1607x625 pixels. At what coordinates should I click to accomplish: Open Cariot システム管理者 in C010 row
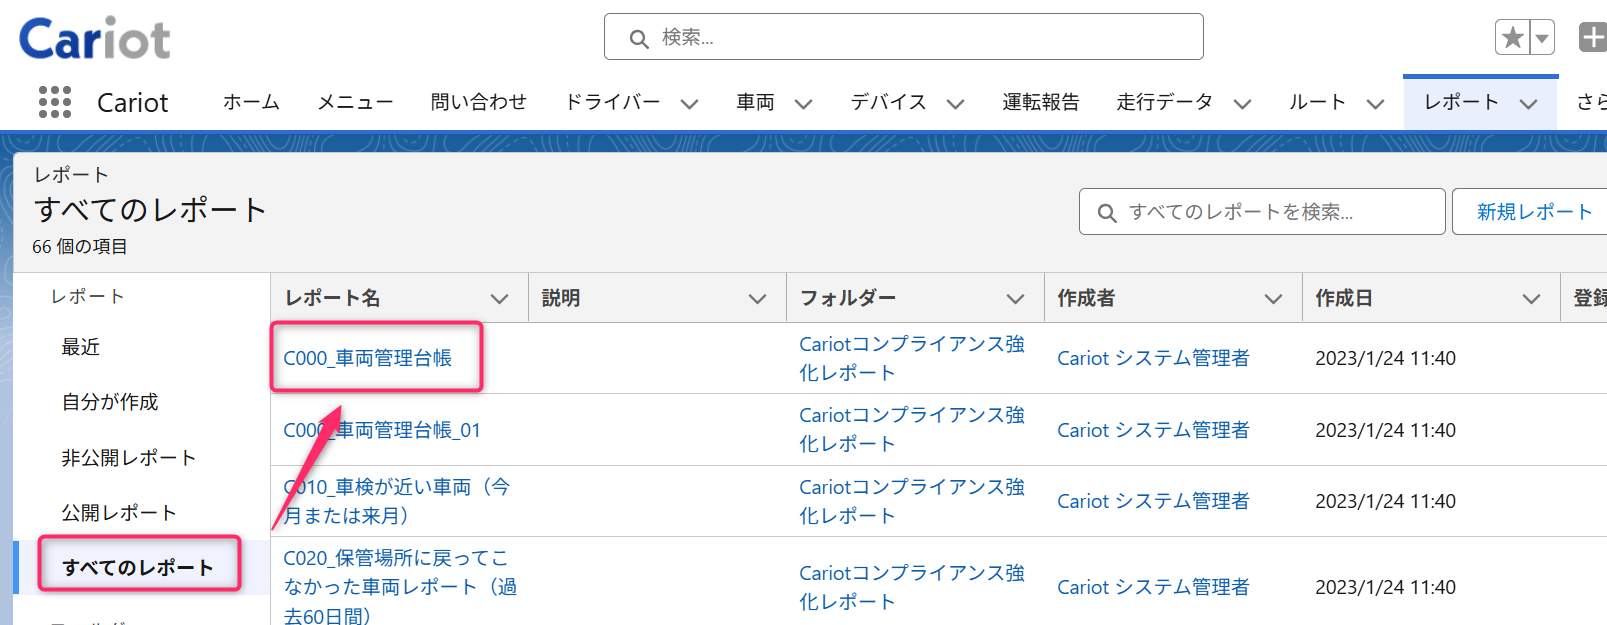[1153, 501]
